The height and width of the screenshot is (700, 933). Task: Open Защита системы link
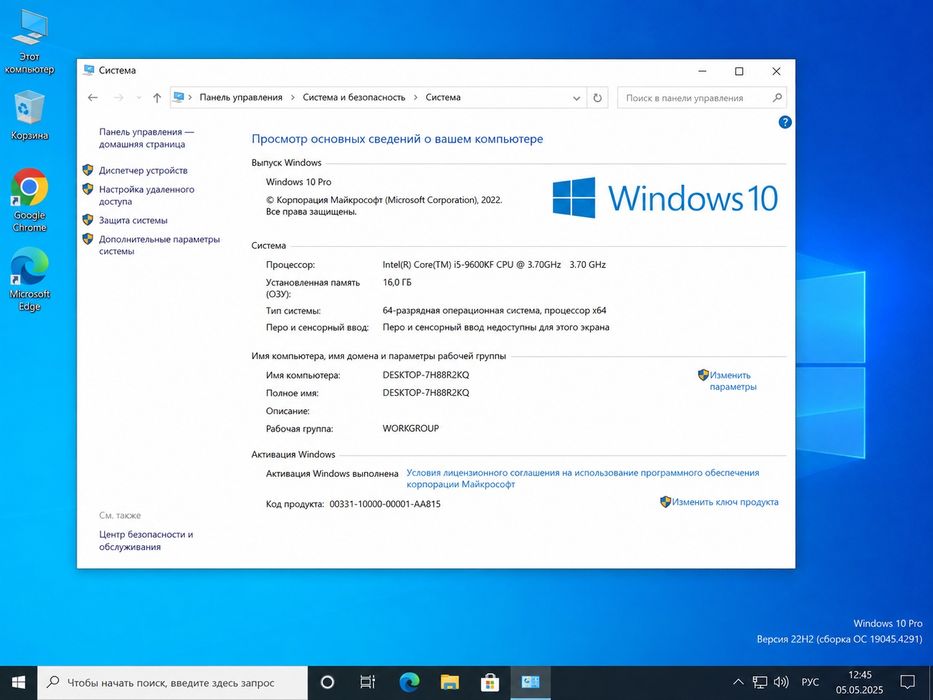[x=133, y=220]
